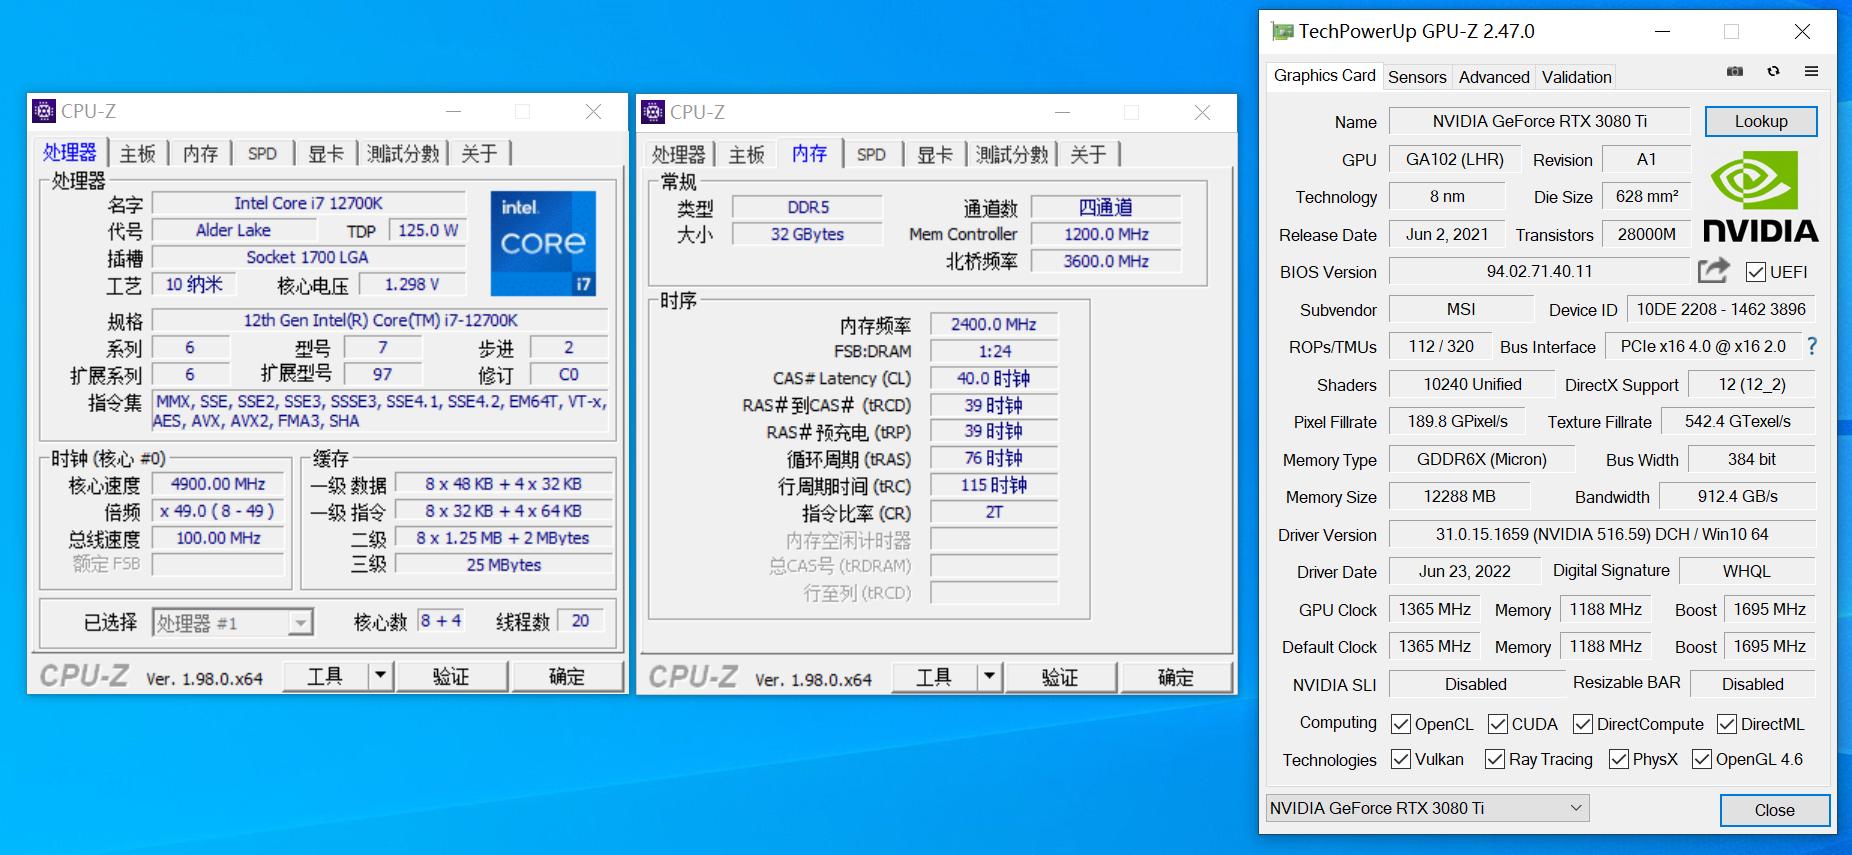Click the Bus Interface question mark icon

click(1812, 346)
